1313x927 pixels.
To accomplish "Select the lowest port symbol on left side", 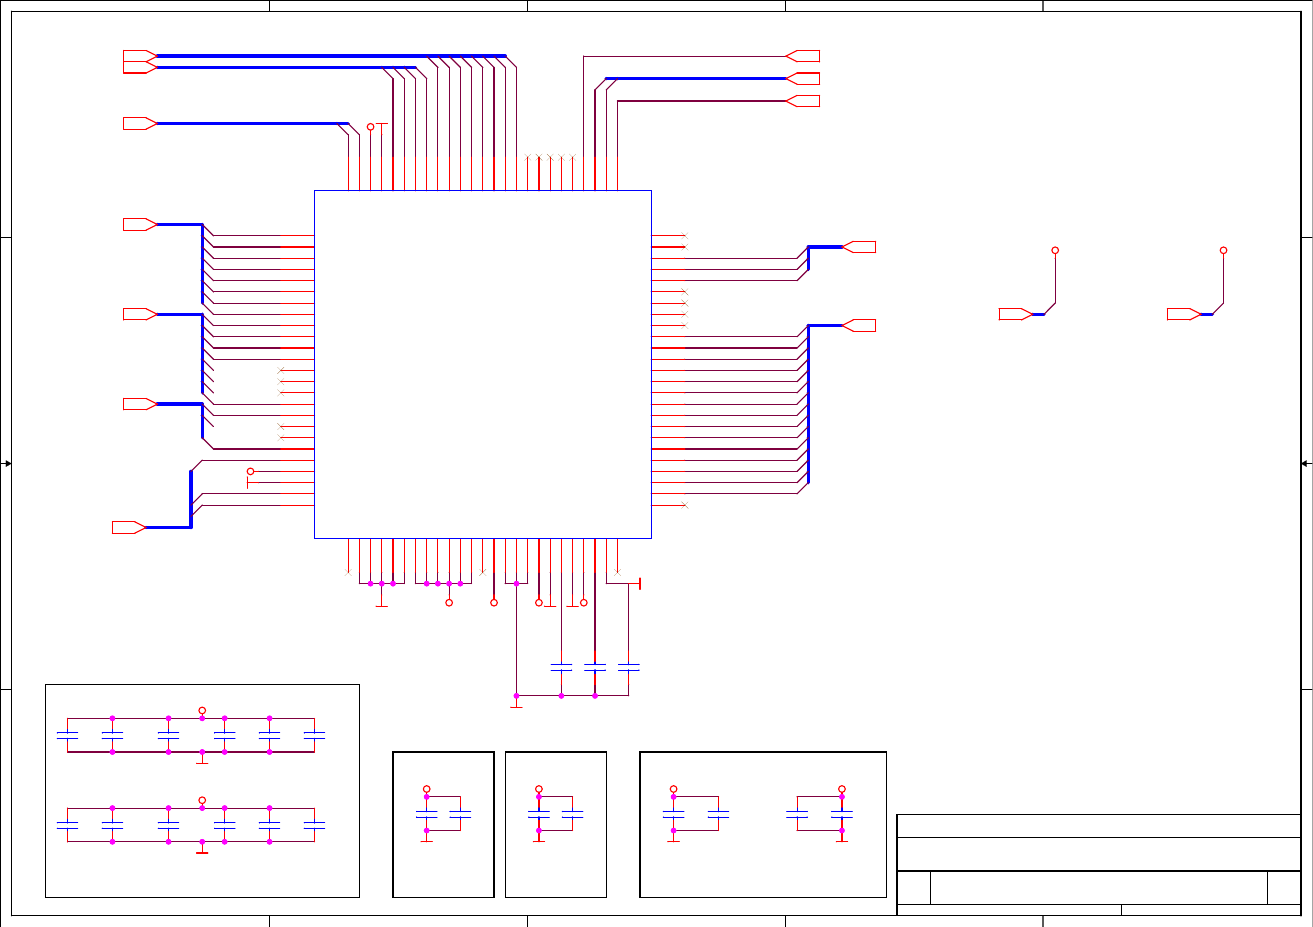I will pos(129,527).
